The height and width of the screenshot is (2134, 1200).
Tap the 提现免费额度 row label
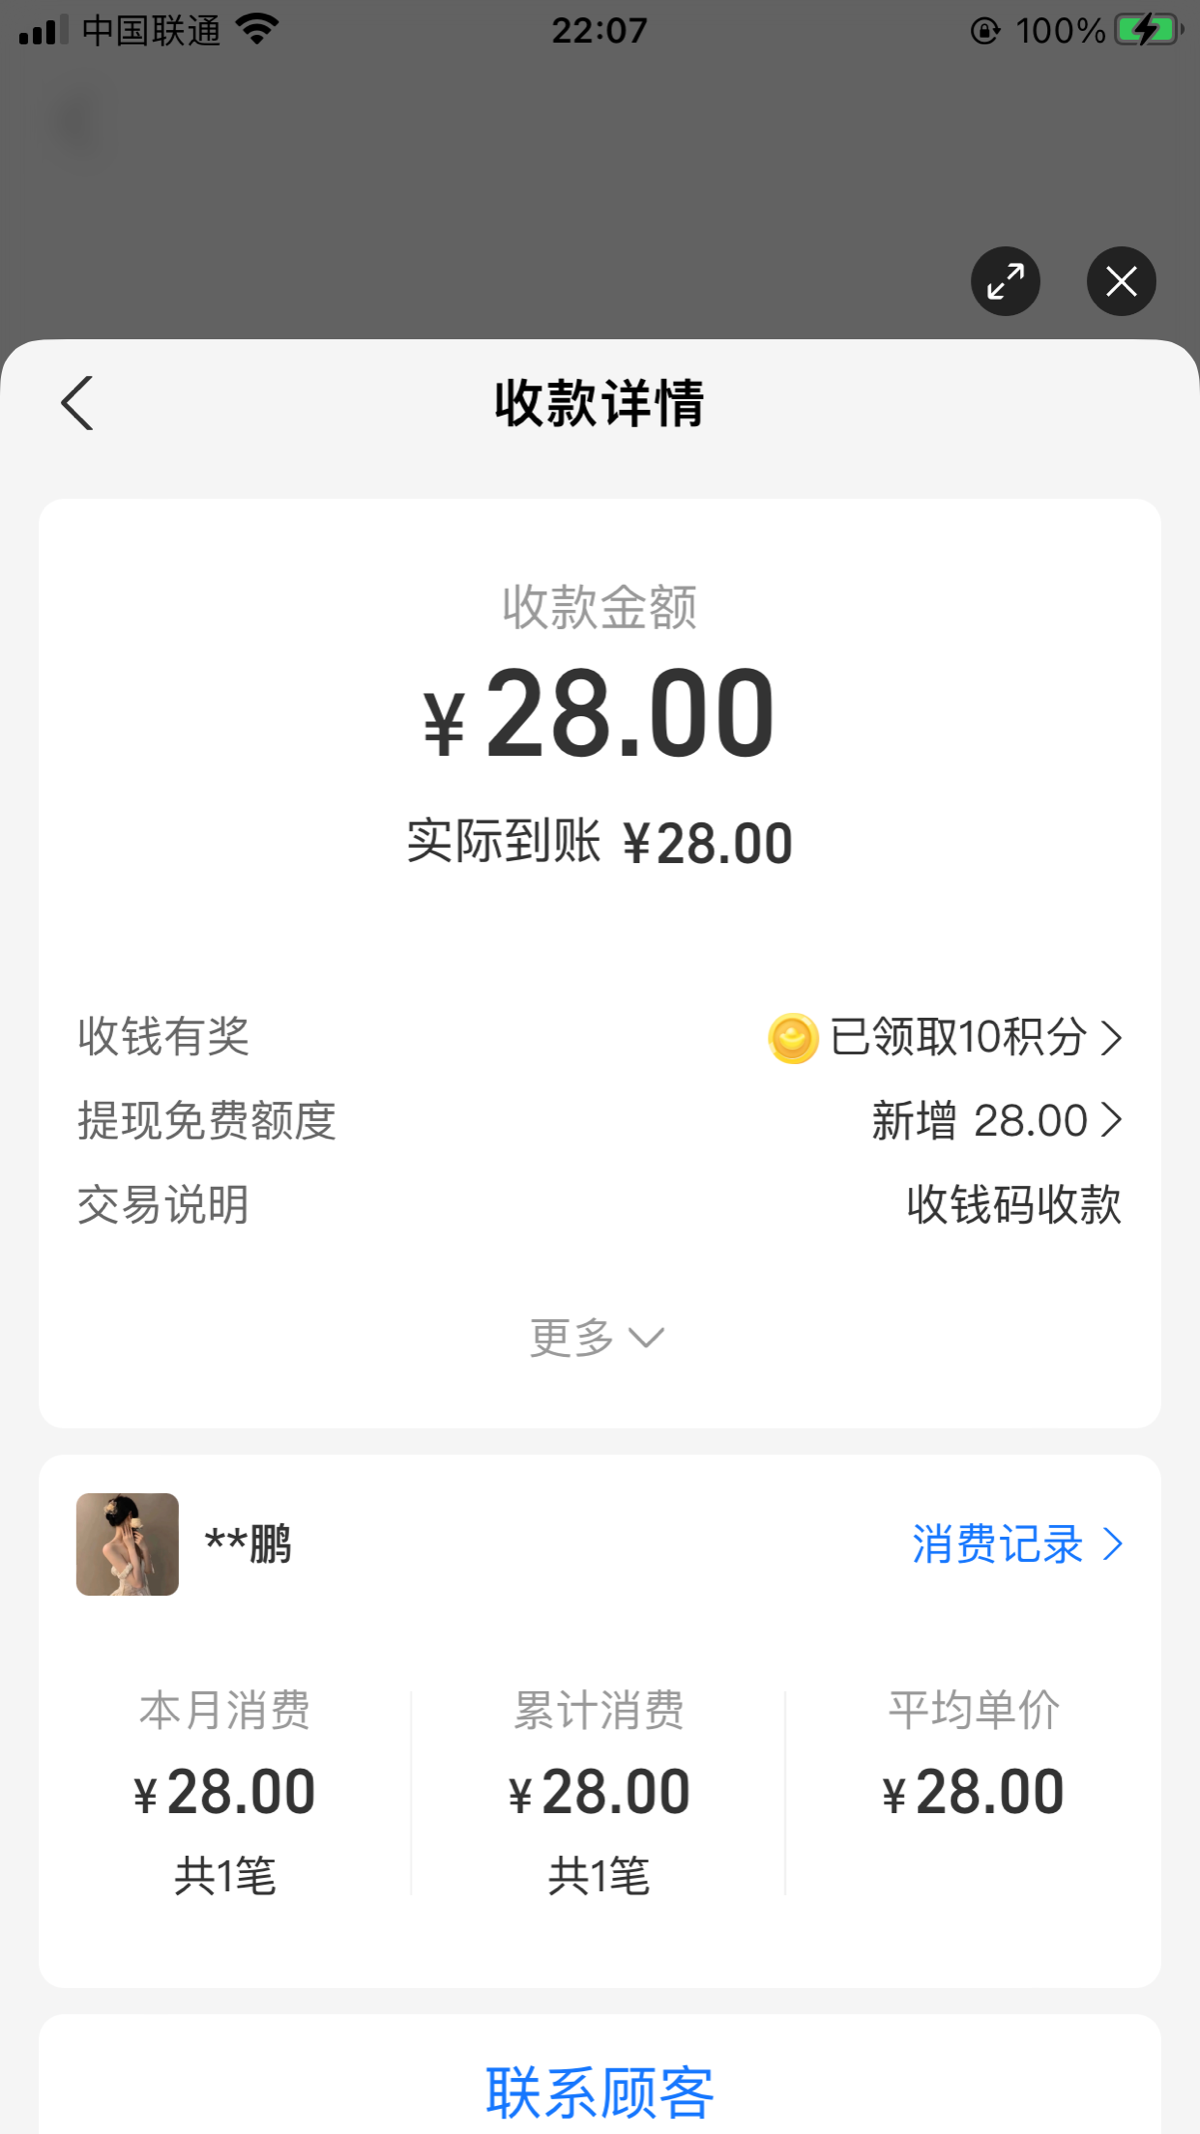click(207, 1121)
